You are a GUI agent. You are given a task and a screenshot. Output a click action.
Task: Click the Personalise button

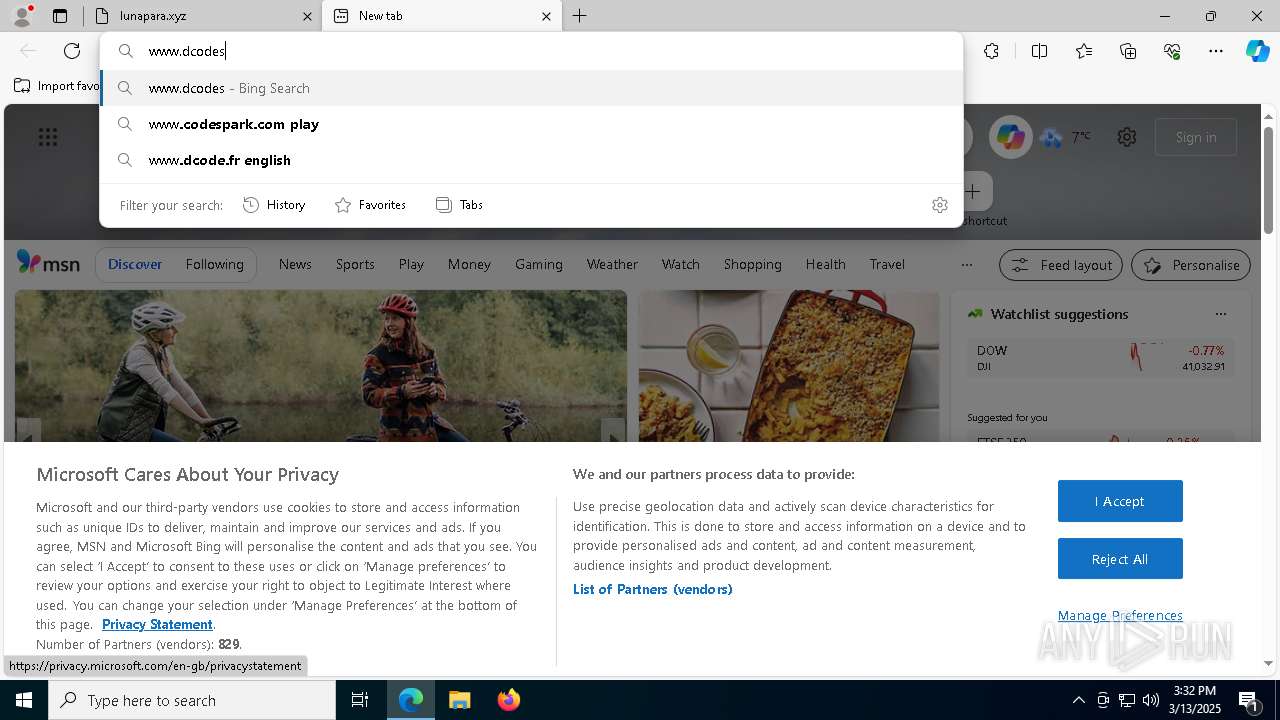[x=1191, y=265]
